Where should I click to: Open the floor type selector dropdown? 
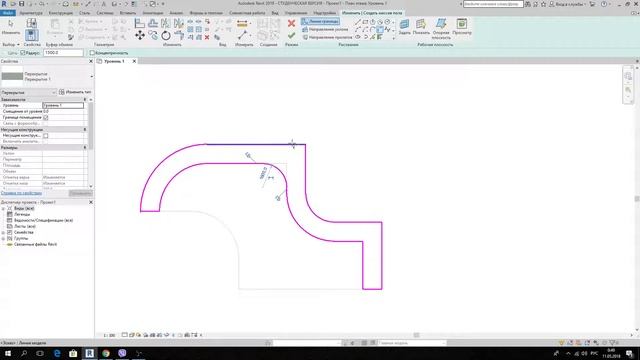pos(91,76)
